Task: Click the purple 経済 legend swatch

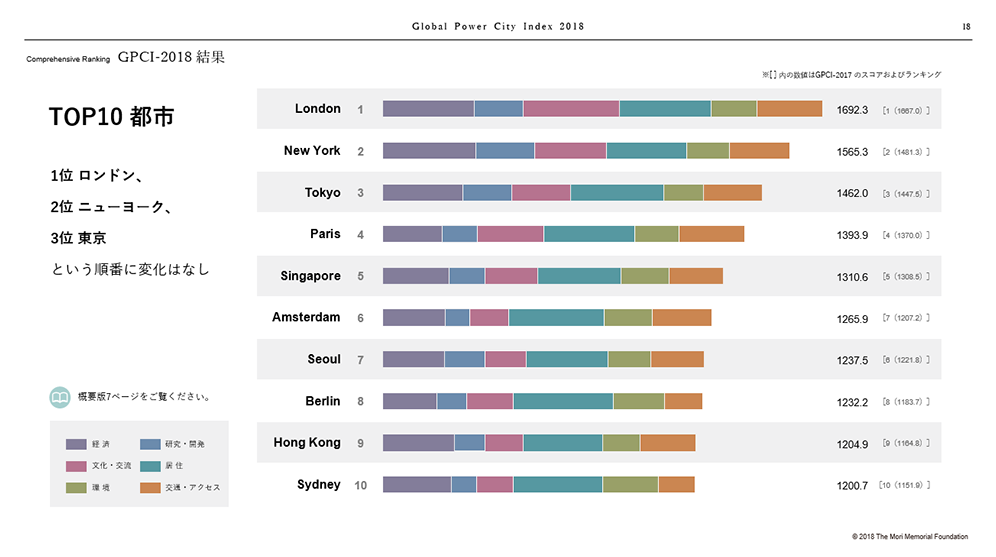Action: [x=75, y=443]
